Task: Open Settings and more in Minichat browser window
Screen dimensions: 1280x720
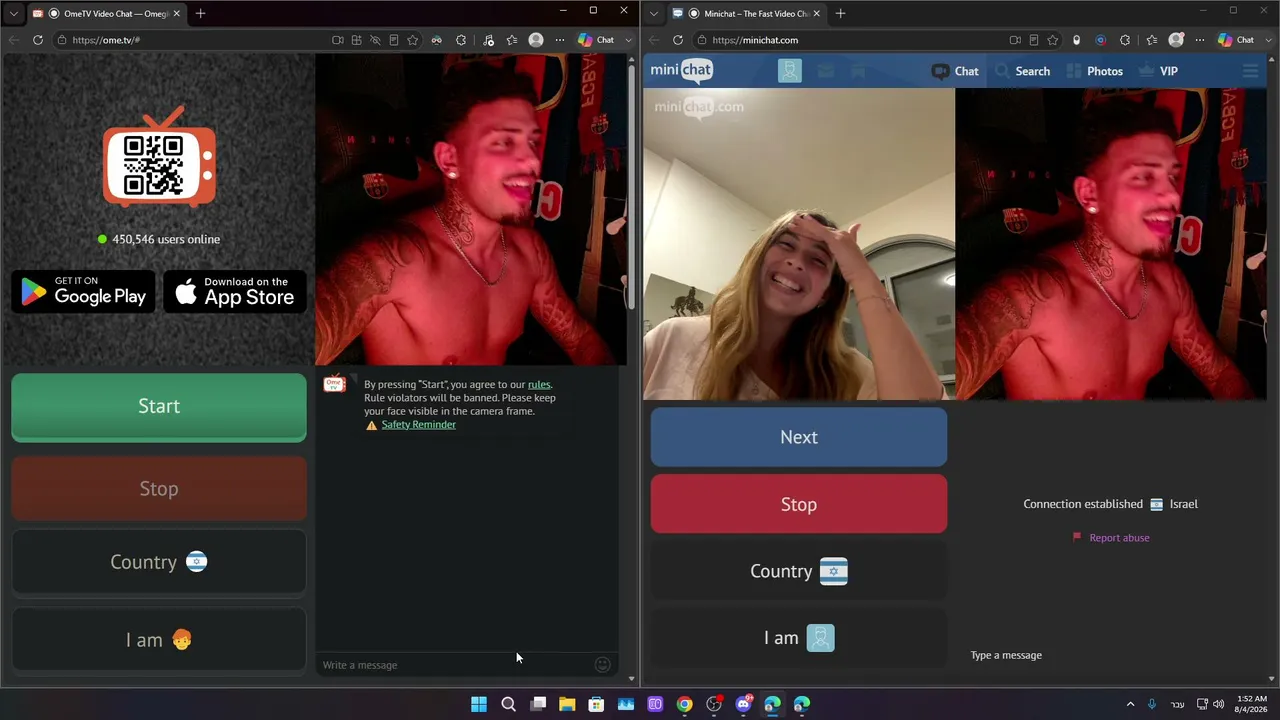Action: coord(1200,40)
